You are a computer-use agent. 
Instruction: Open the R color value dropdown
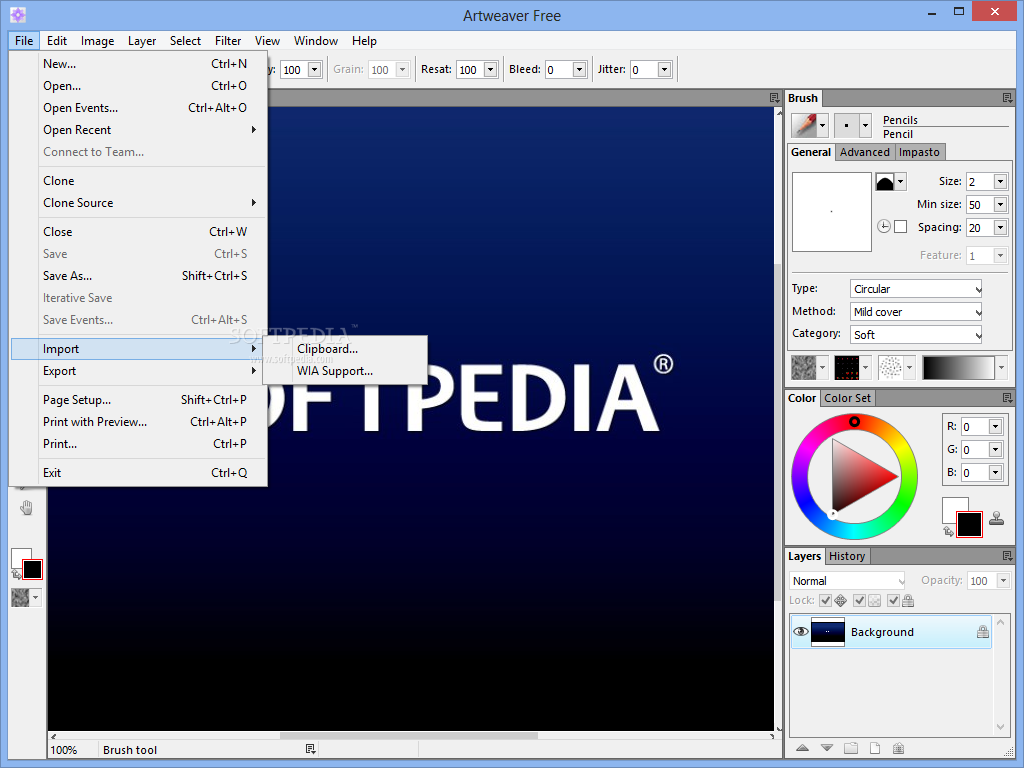[x=995, y=426]
